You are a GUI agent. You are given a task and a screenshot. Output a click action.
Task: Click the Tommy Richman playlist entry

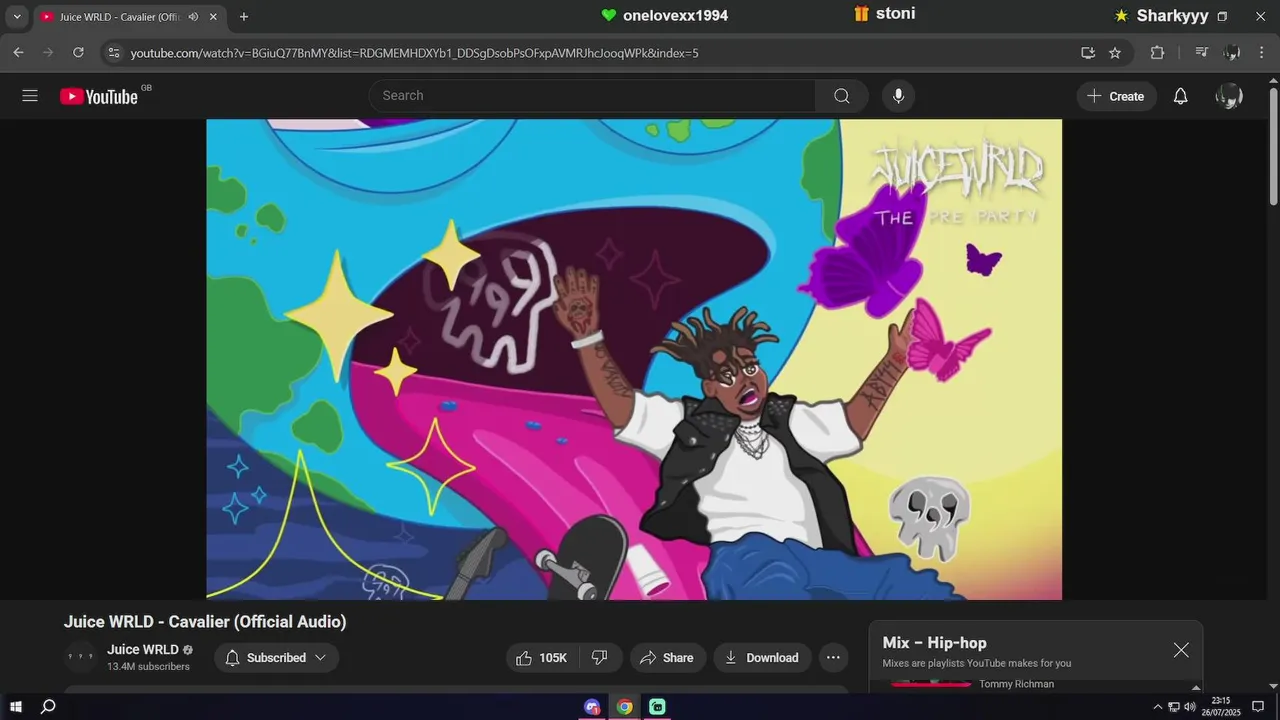pyautogui.click(x=1016, y=684)
